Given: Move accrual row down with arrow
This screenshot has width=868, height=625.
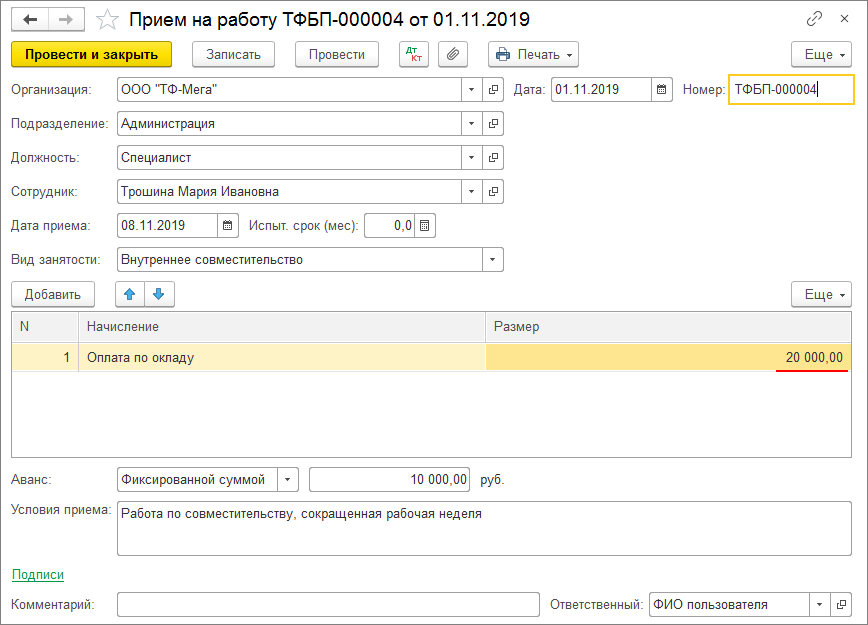Looking at the screenshot, I should point(160,294).
